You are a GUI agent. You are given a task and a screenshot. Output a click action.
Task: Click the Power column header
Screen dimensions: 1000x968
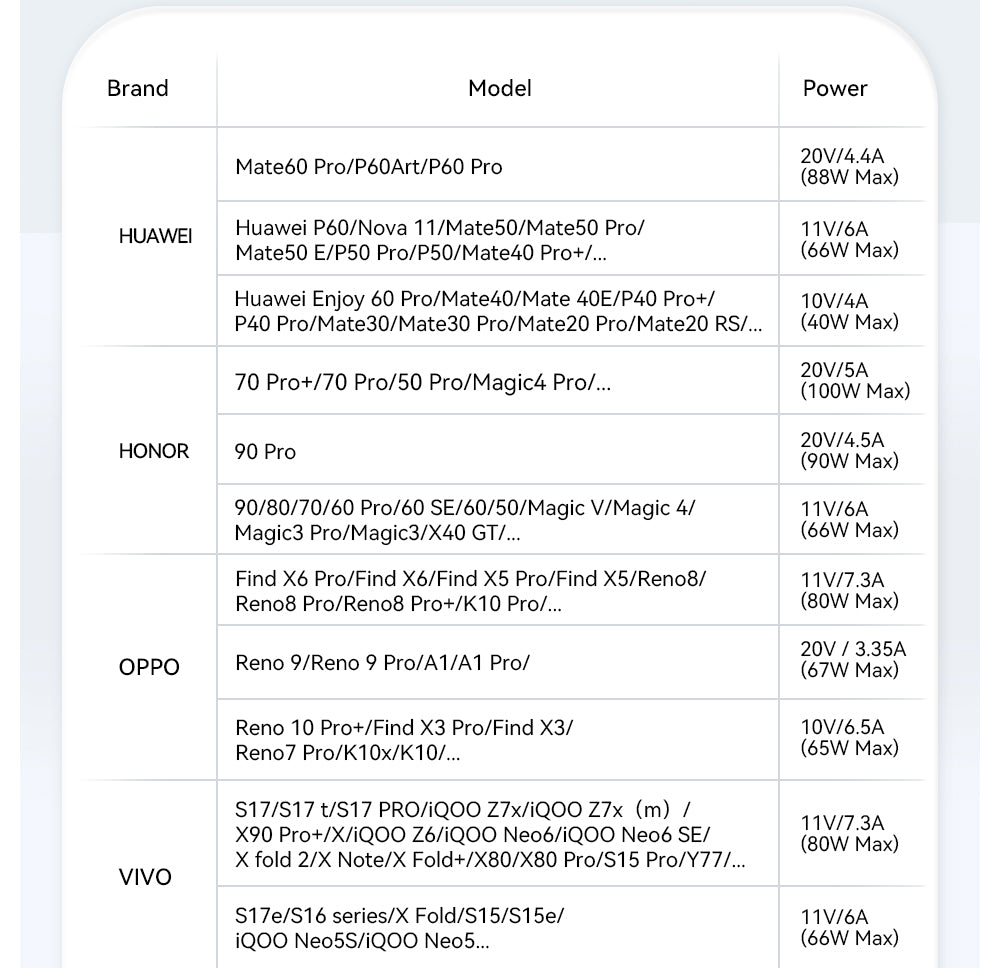(x=835, y=89)
